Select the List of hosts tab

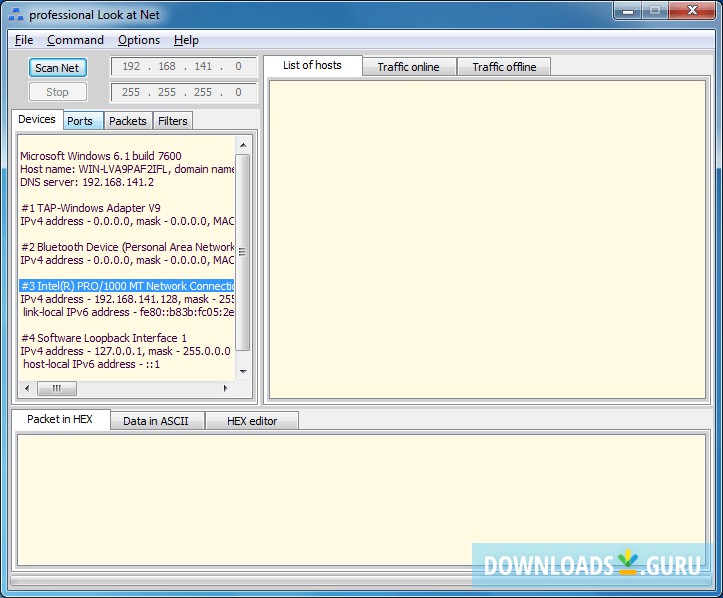pos(313,65)
